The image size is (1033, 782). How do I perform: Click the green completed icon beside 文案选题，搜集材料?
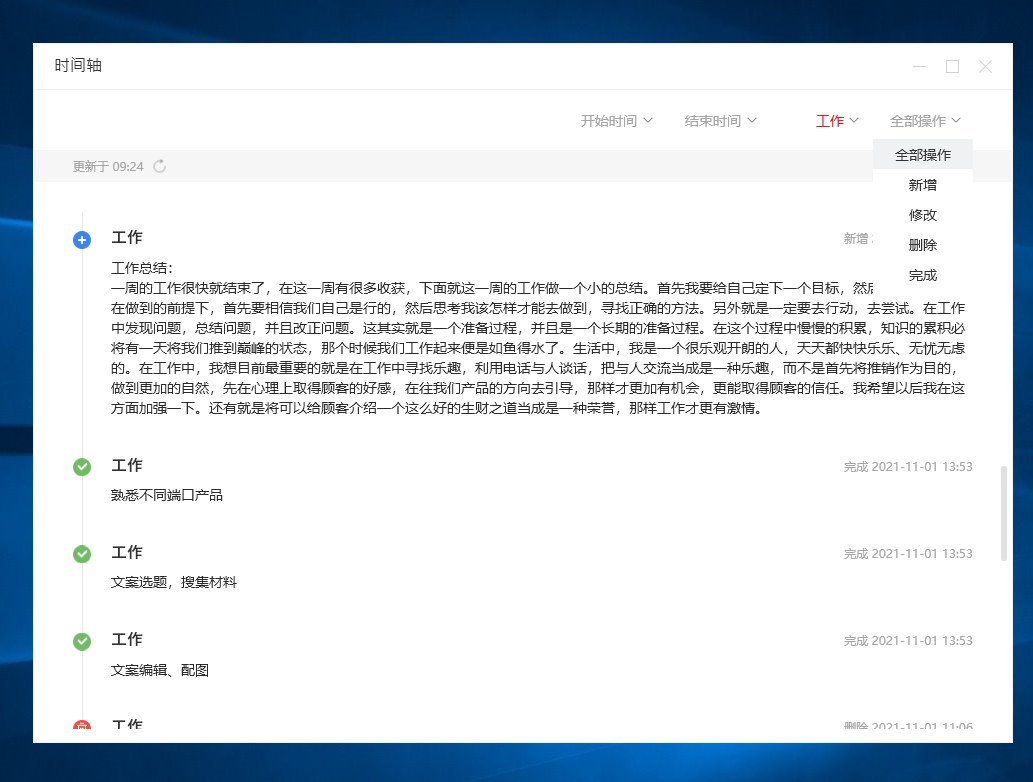(81, 553)
